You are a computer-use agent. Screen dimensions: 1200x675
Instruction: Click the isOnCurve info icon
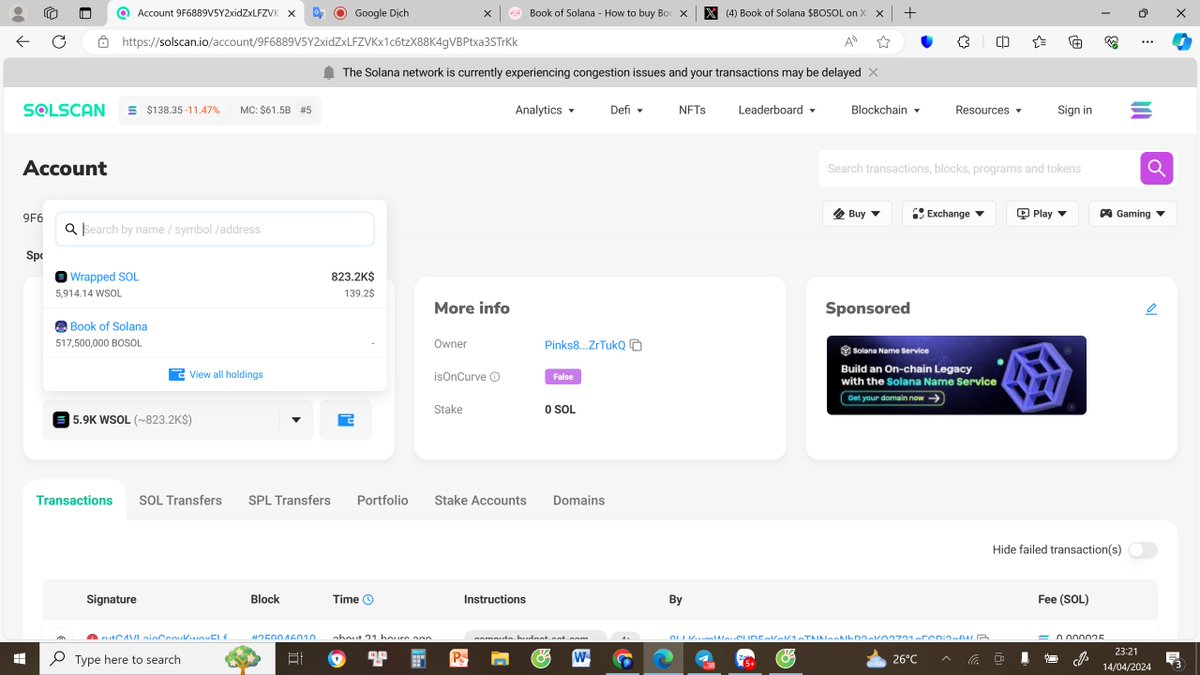point(495,377)
